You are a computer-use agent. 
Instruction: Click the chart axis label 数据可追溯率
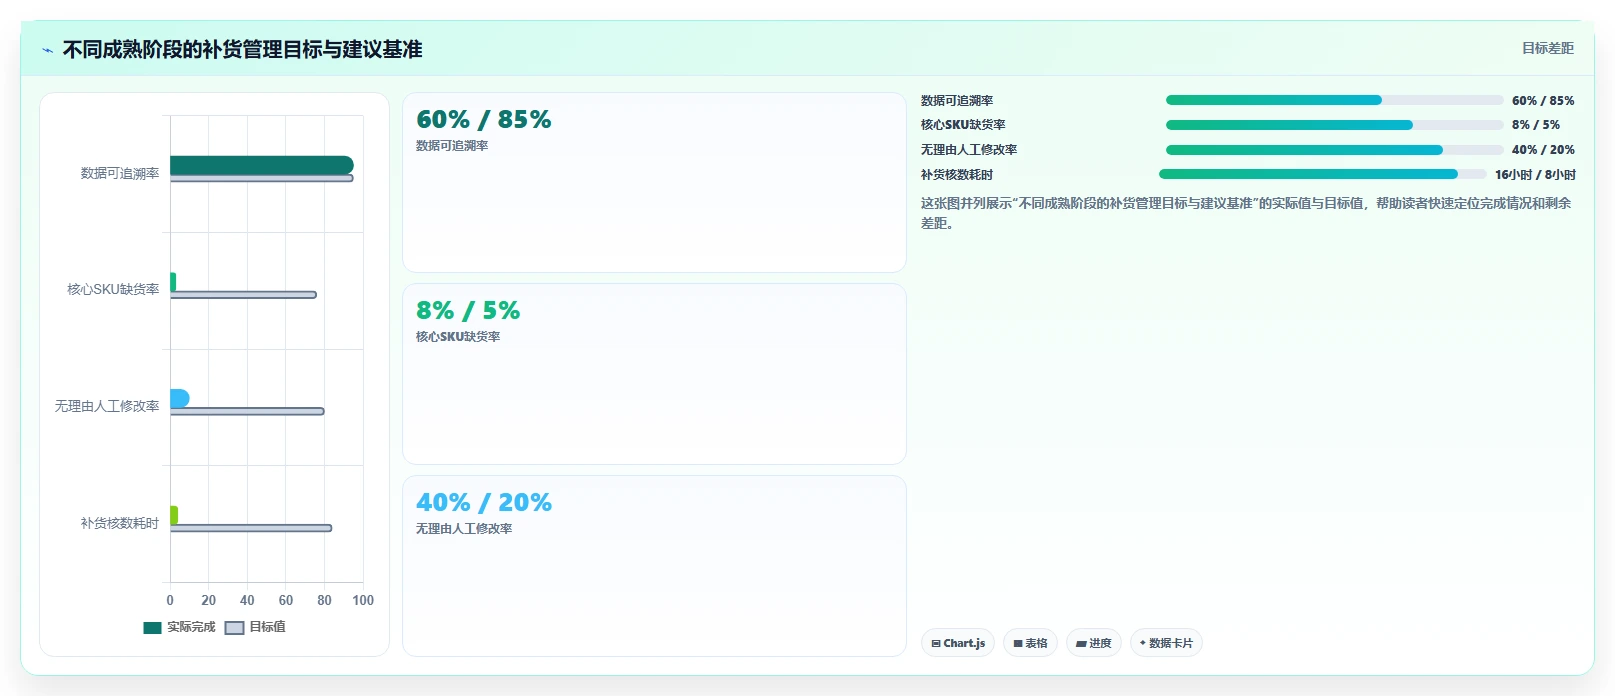click(x=120, y=173)
